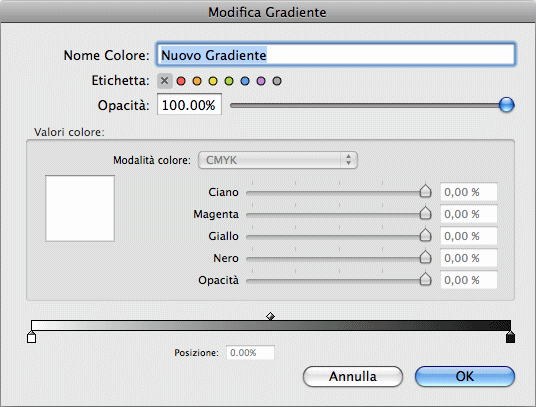
Task: Click the Ciano slider handle
Action: coord(425,191)
